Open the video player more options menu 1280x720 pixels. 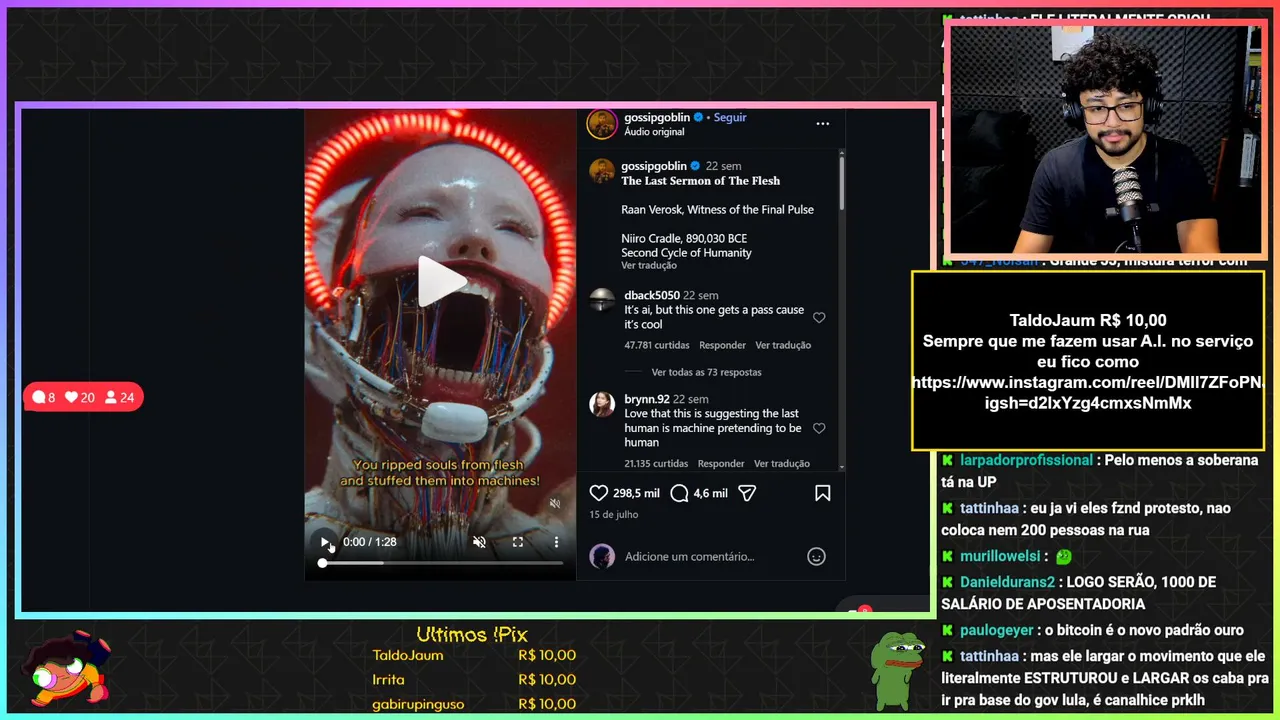pyautogui.click(x=557, y=542)
